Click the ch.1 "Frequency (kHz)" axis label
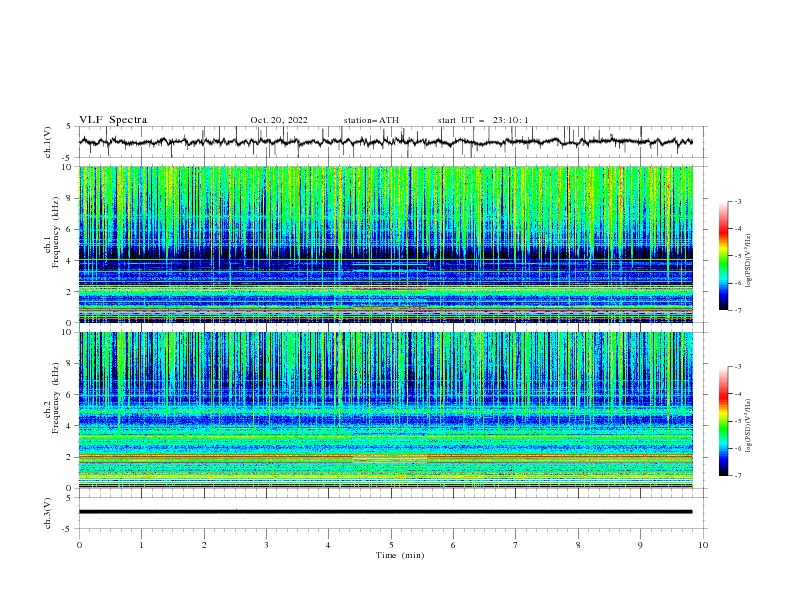This screenshot has width=792, height=612. pos(56,233)
